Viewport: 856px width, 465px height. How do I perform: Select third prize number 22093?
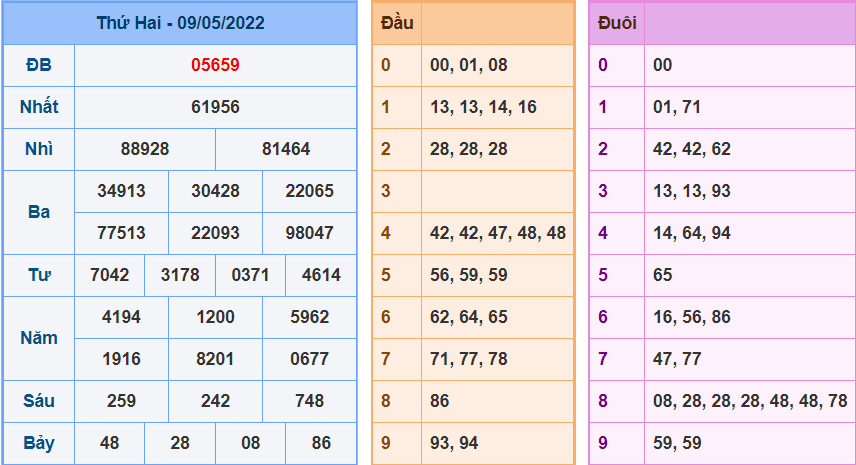click(x=215, y=233)
